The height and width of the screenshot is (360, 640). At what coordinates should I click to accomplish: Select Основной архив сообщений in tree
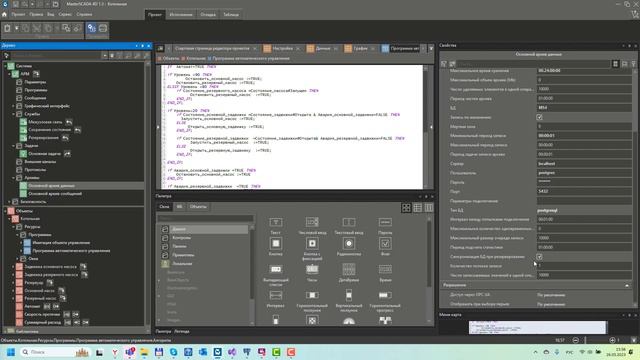(x=55, y=194)
